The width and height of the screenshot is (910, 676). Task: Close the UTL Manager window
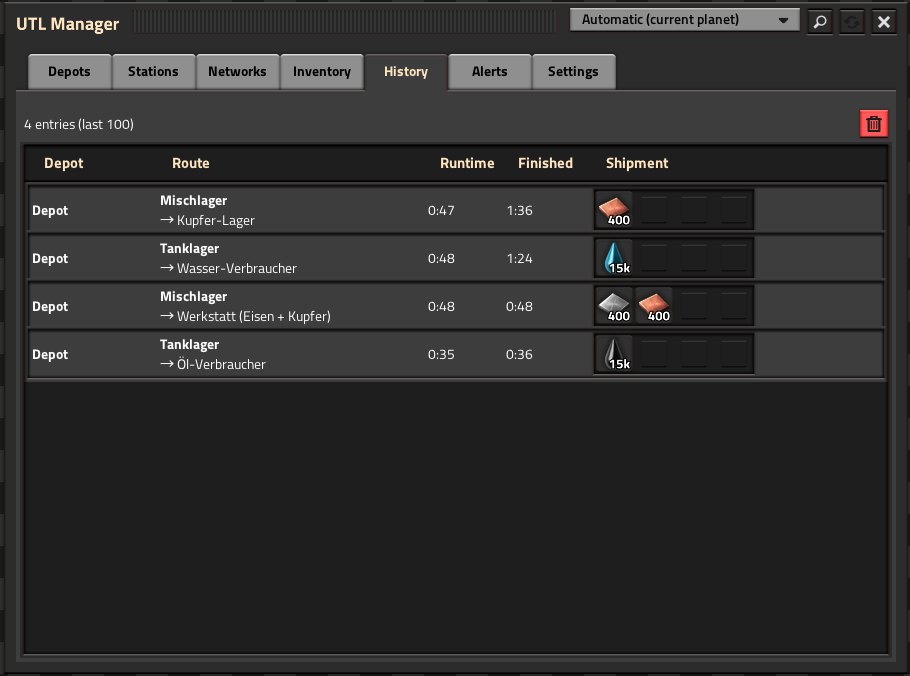pos(883,22)
